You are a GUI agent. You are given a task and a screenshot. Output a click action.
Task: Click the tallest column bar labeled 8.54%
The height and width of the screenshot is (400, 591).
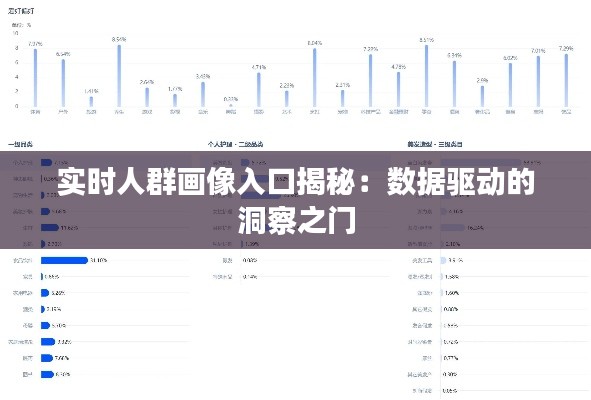click(x=119, y=76)
